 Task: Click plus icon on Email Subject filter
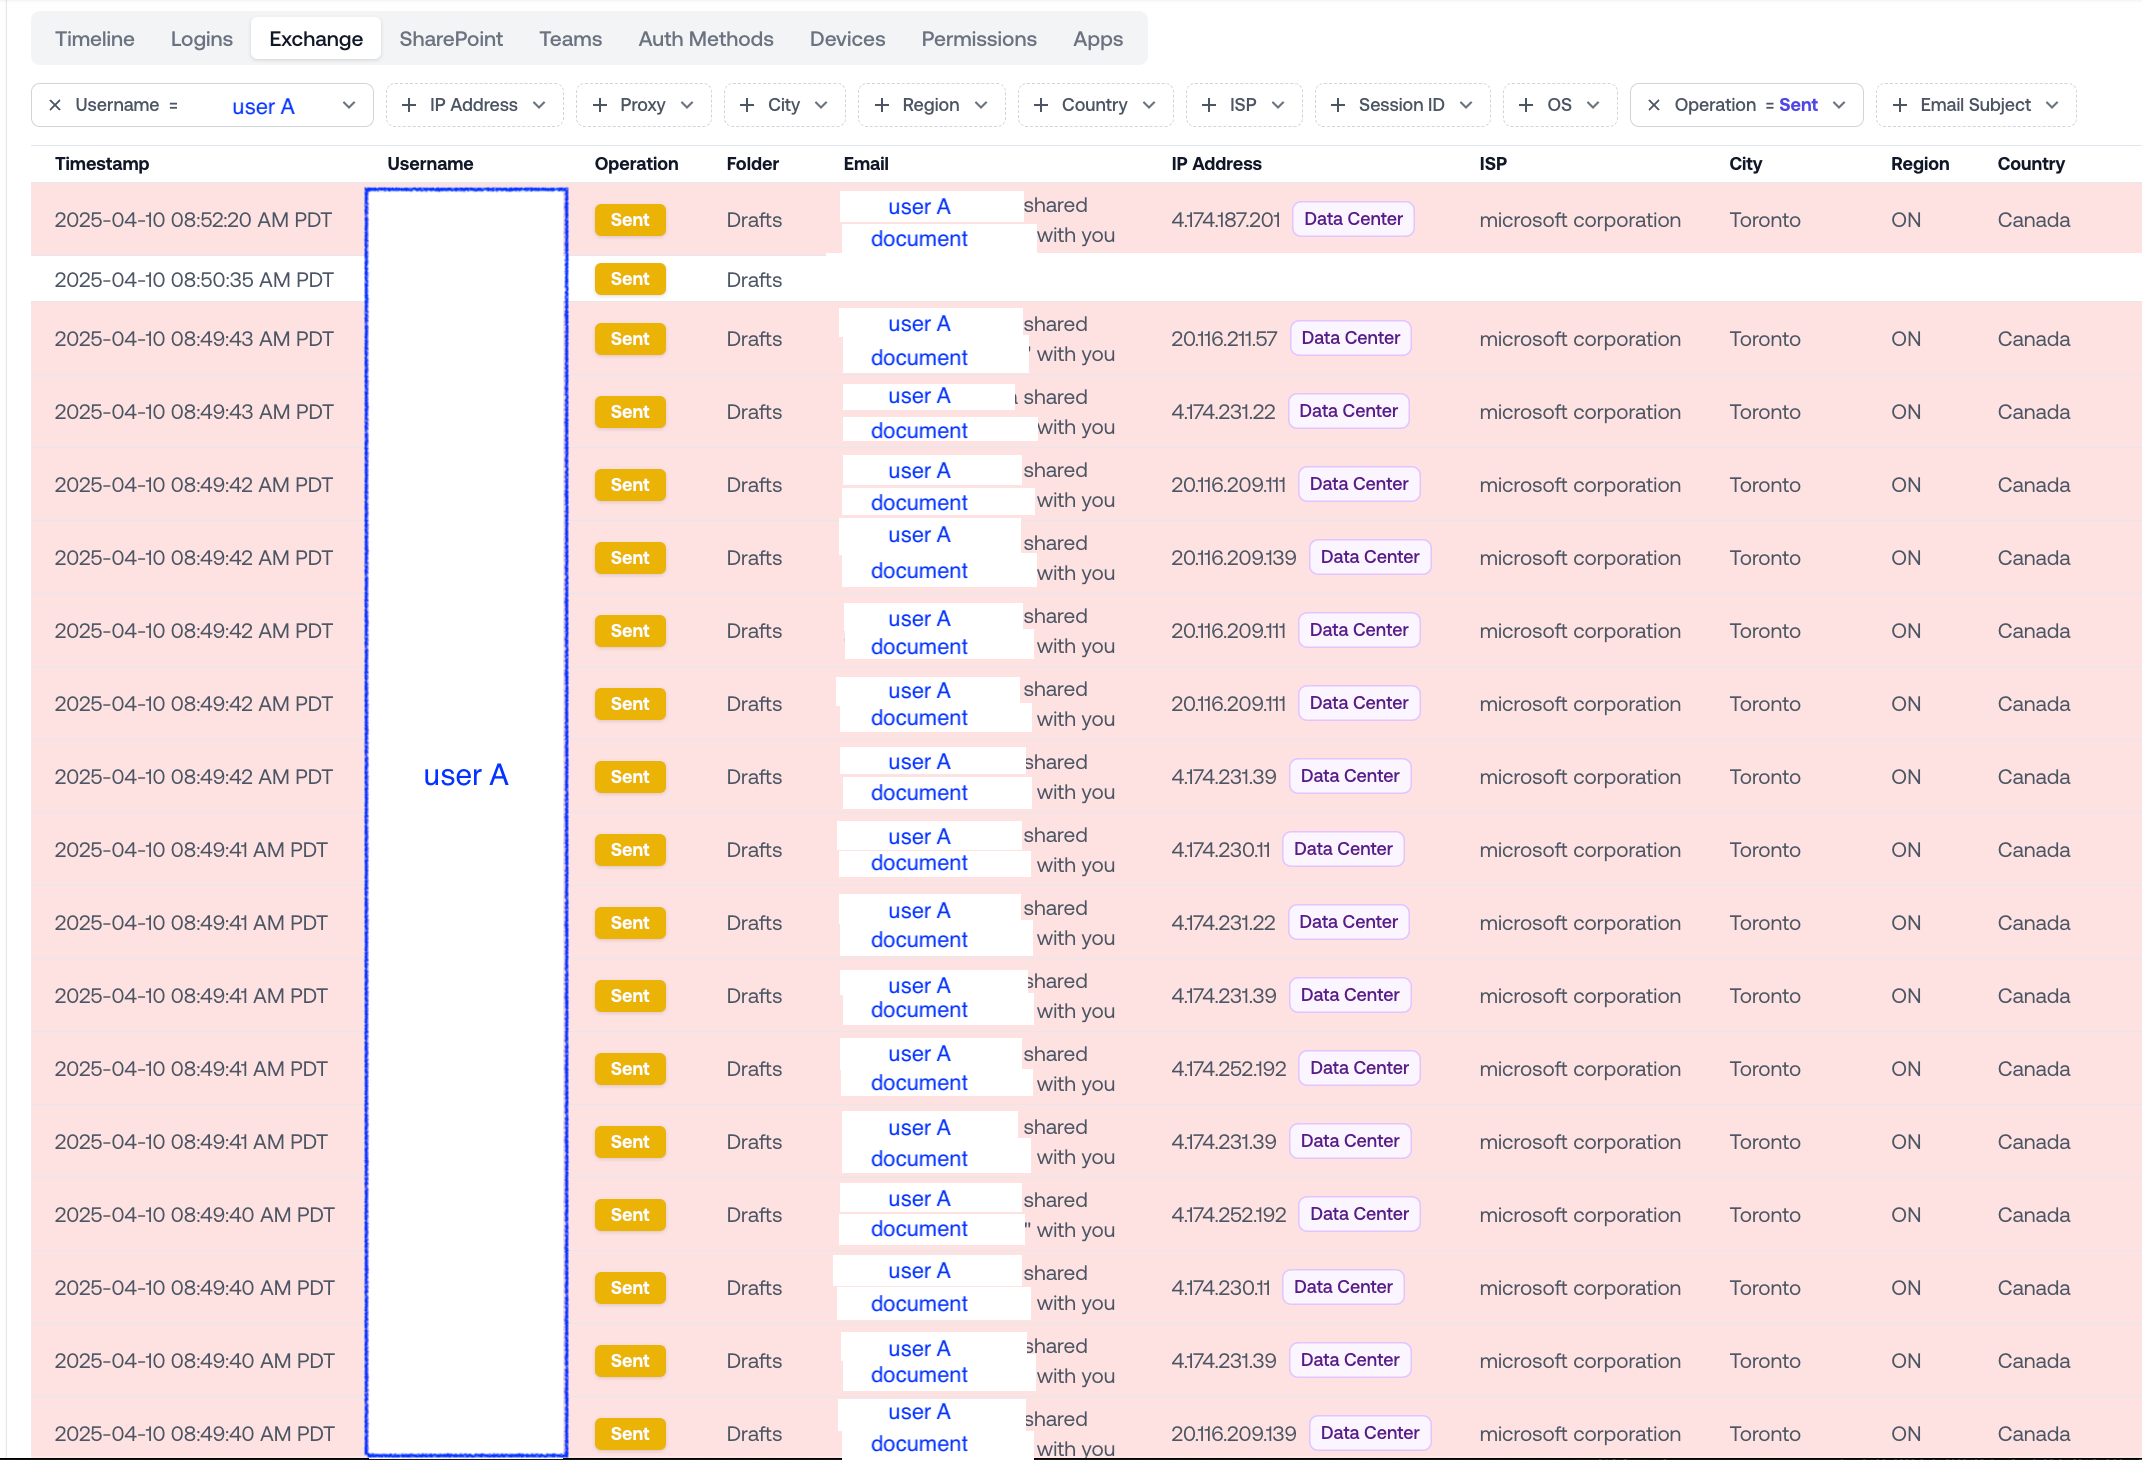tap(1900, 105)
